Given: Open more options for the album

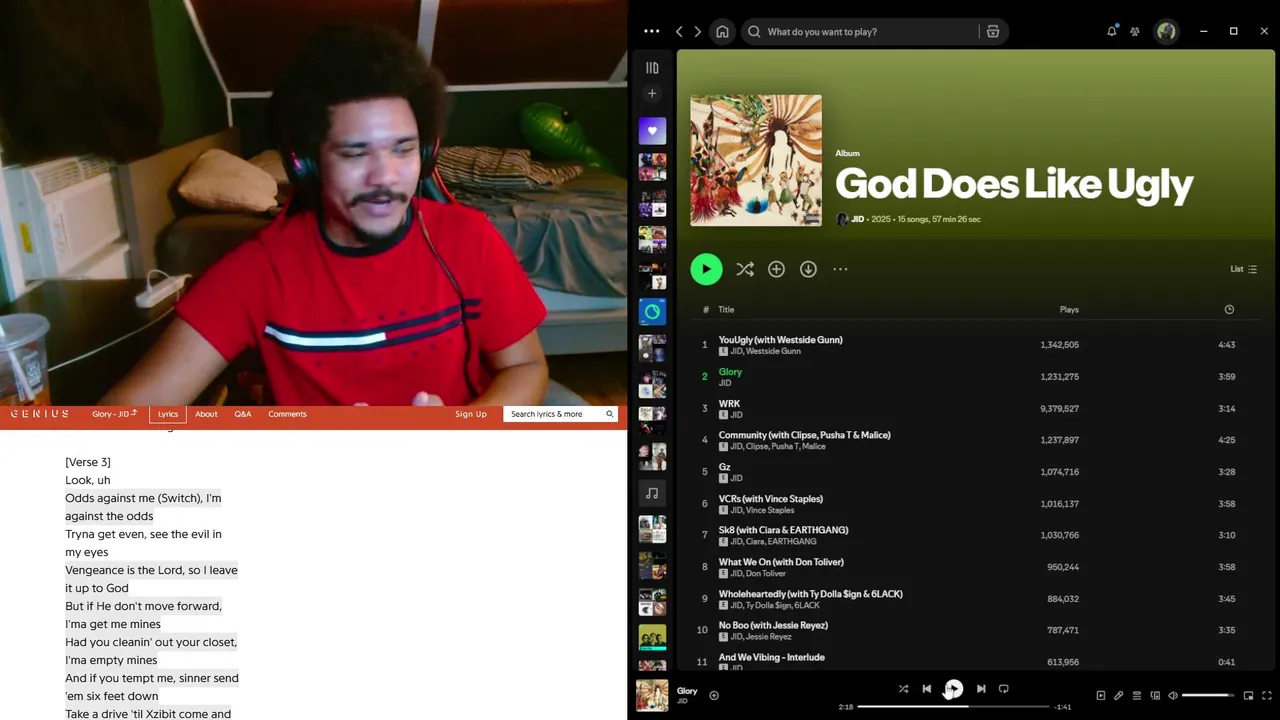Looking at the screenshot, I should 840,269.
